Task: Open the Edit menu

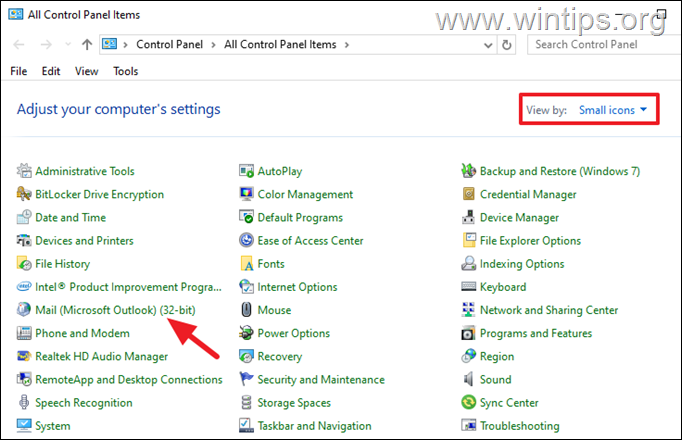Action: pos(51,71)
